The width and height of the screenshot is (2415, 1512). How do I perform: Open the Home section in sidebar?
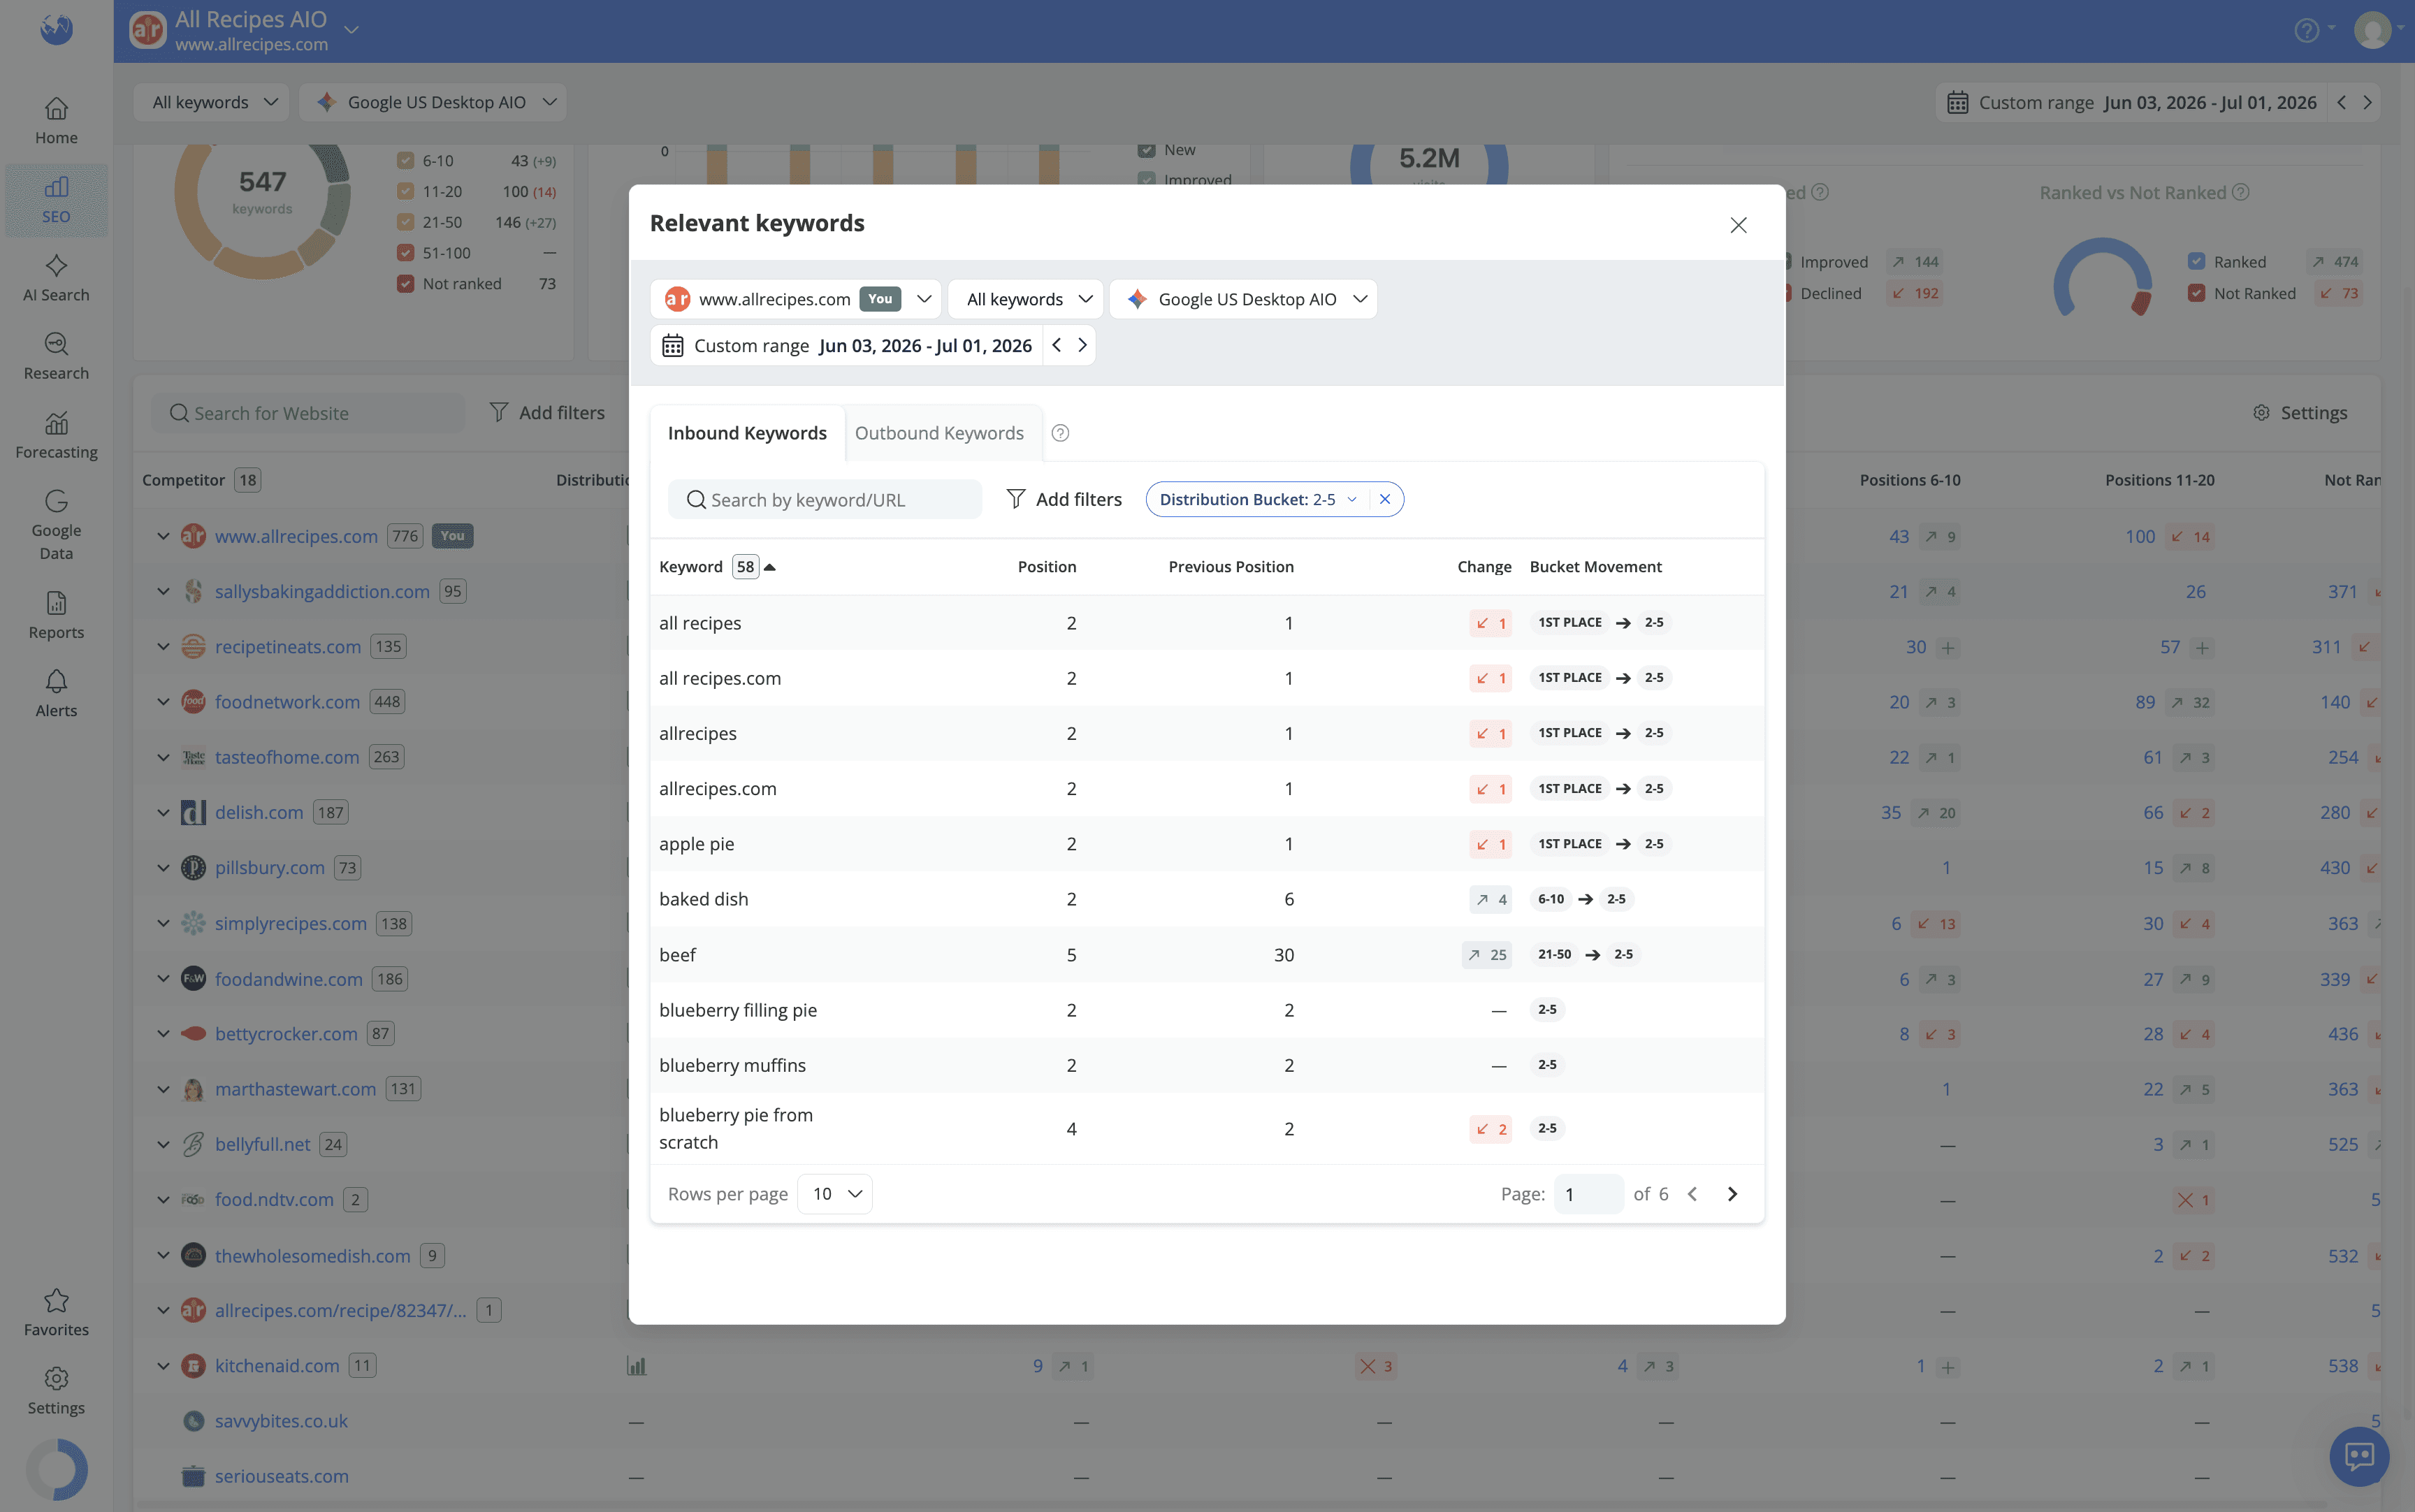click(x=56, y=121)
